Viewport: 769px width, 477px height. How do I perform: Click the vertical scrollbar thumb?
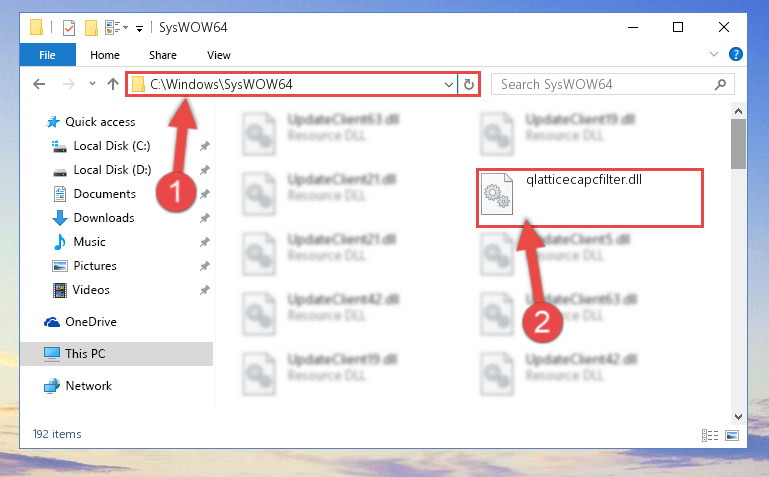(738, 144)
